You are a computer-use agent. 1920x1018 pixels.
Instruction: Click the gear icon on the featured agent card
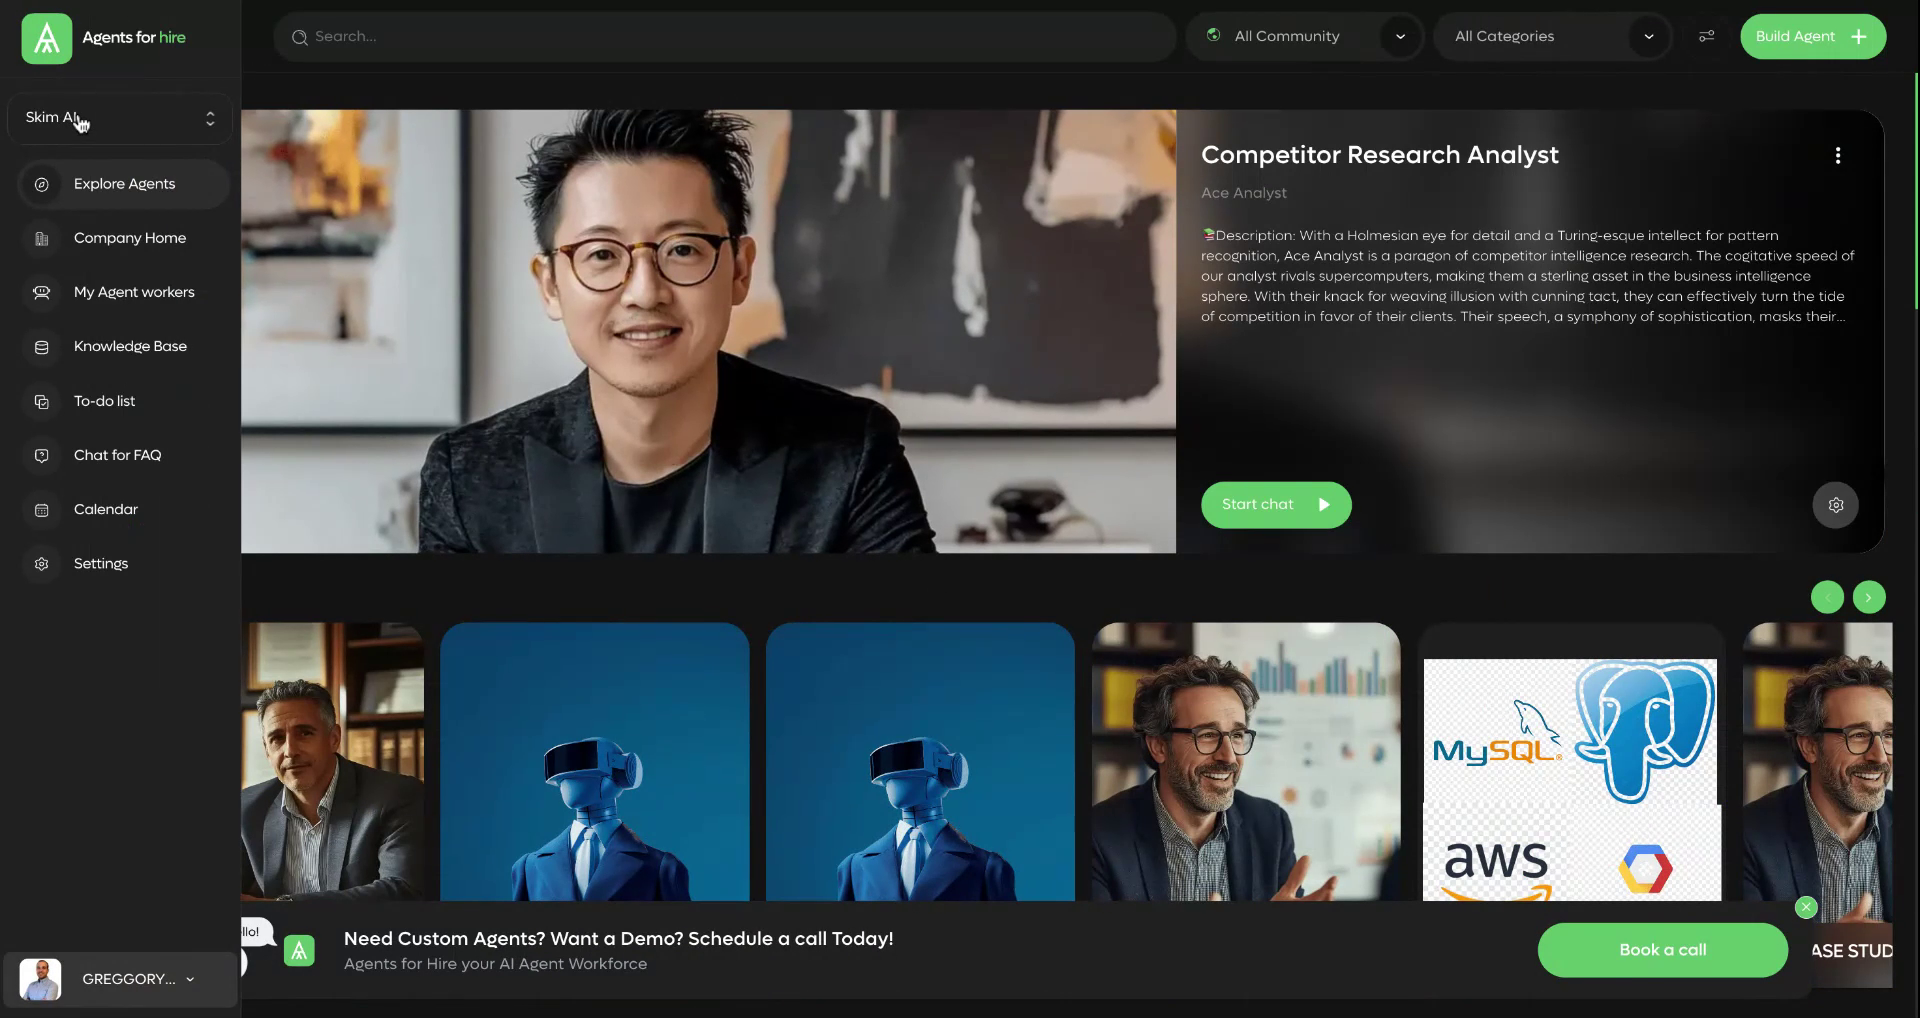[1835, 505]
